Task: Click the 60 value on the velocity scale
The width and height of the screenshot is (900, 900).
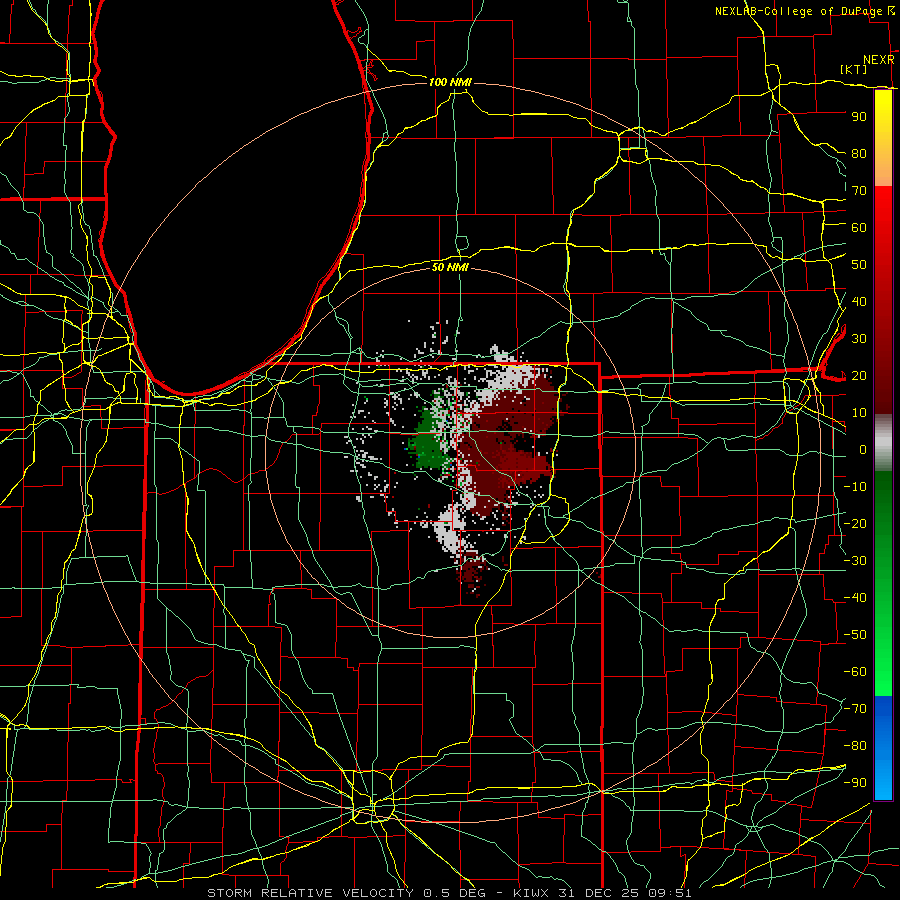Action: [x=859, y=228]
